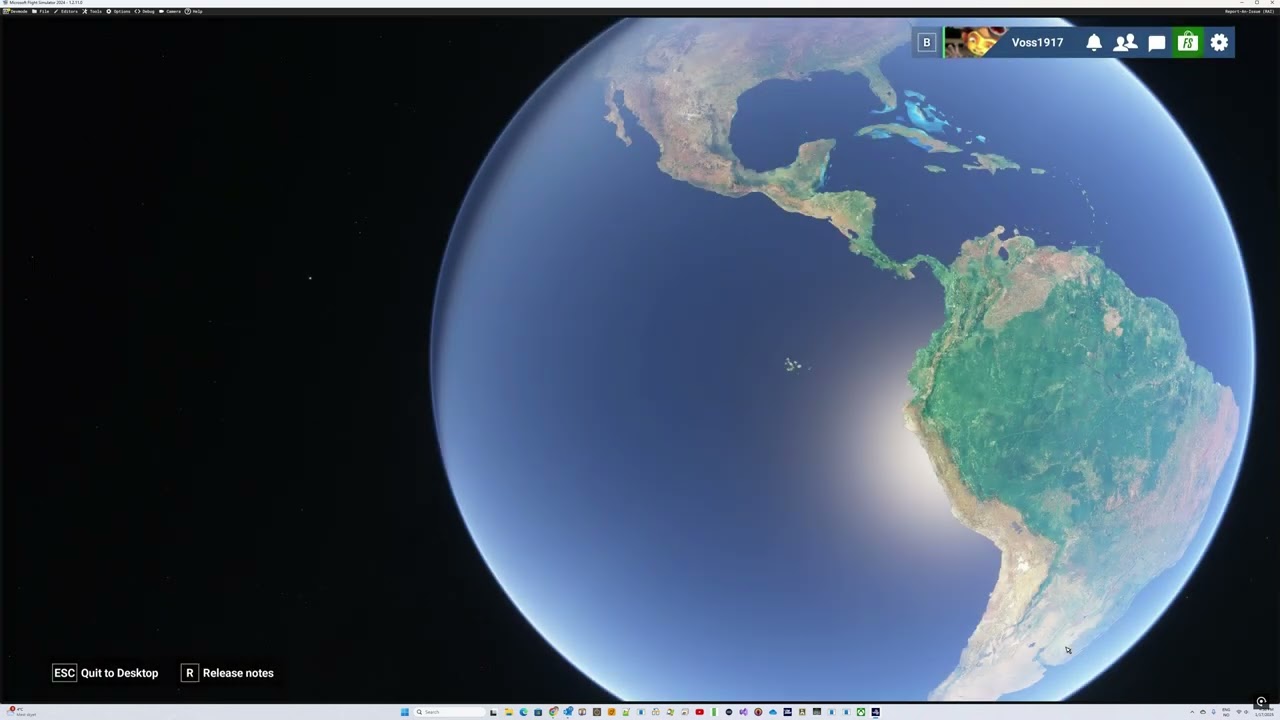Open the Devmode menu
1280x720 pixels.
[15, 11]
